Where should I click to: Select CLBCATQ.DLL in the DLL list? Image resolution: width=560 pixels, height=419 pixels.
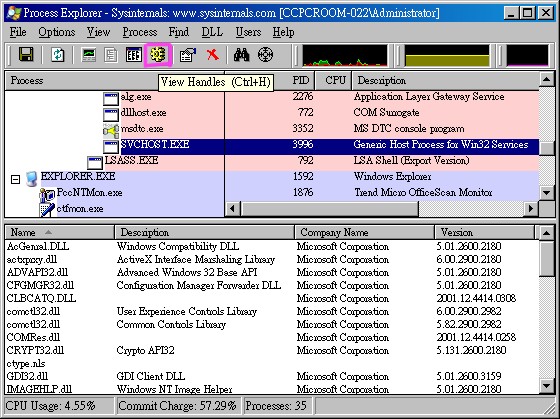point(41,298)
